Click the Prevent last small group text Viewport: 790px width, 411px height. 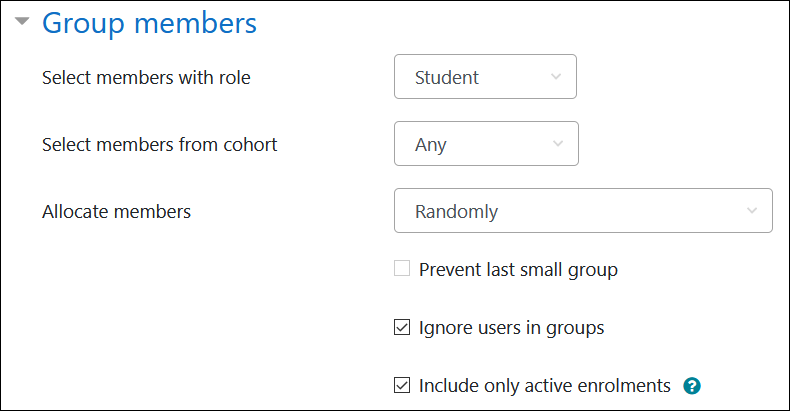pos(518,269)
